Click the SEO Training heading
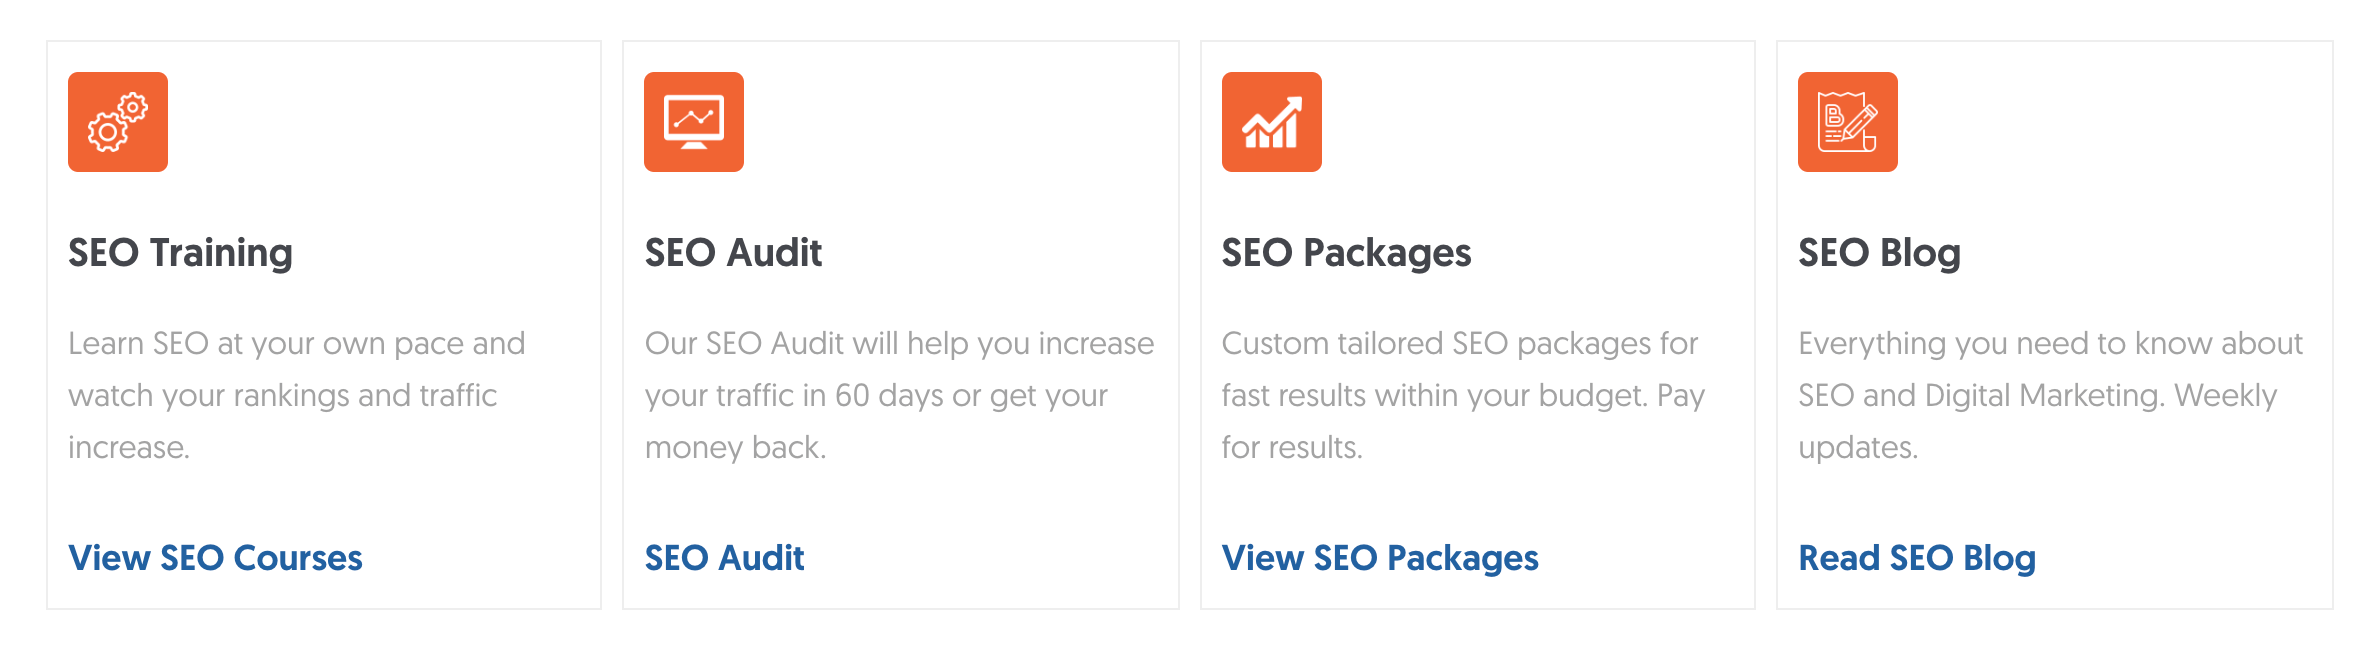Viewport: 2372px width, 660px height. point(180,253)
